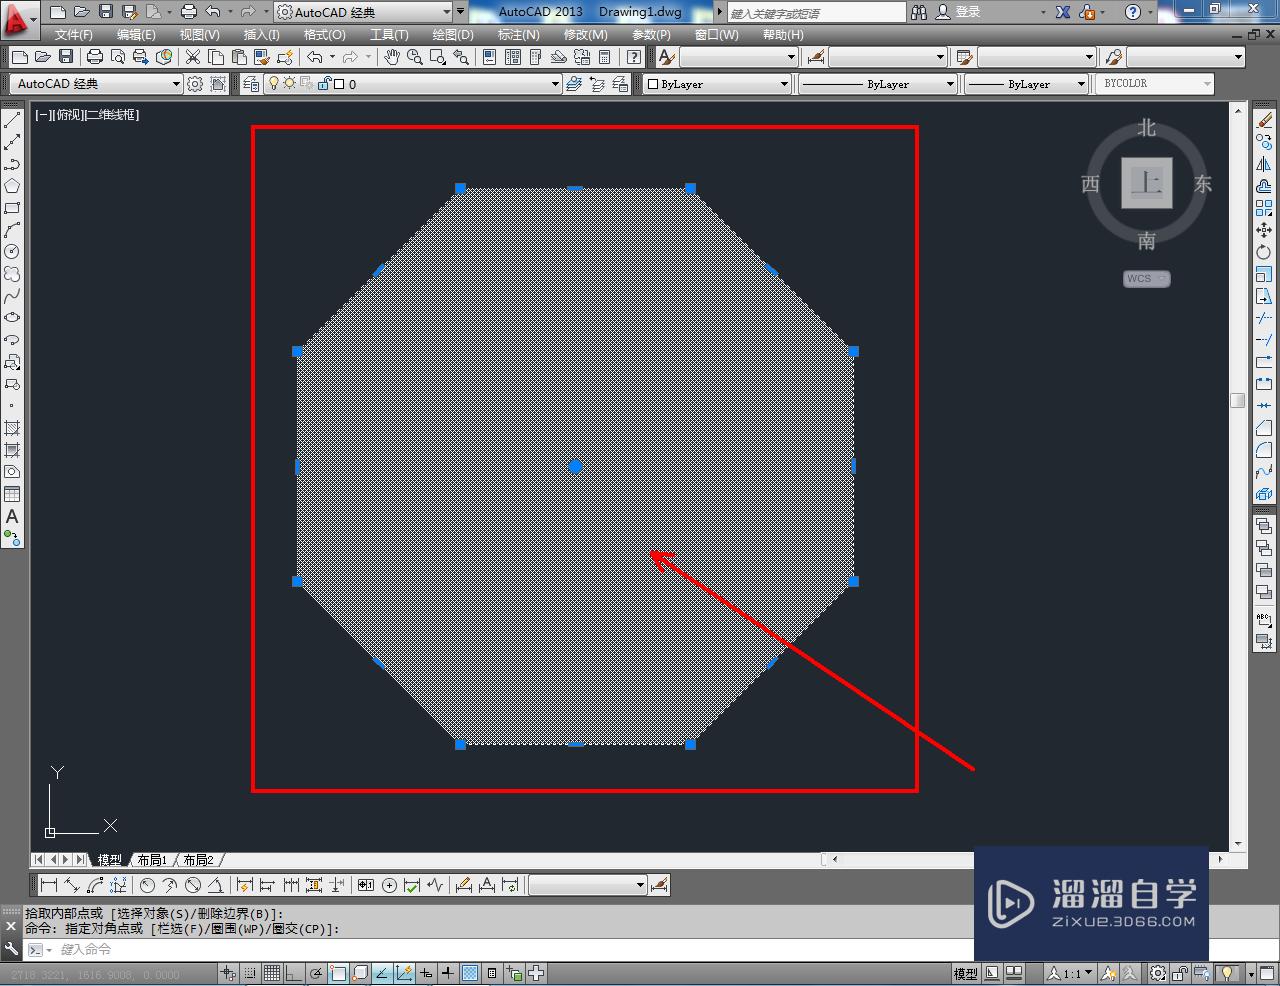The width and height of the screenshot is (1280, 986).
Task: Click the 登录 sign-in button
Action: [968, 12]
